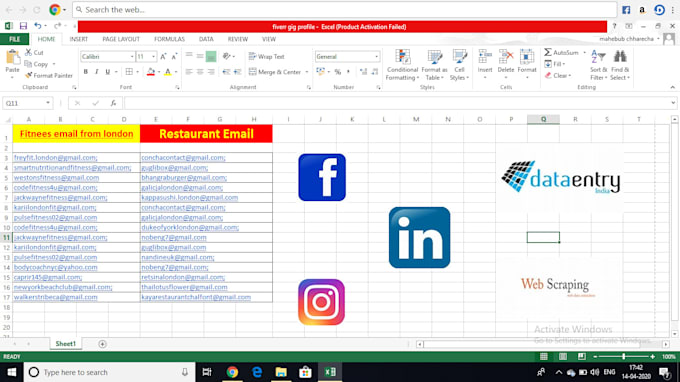
Task: Expand the formula bar chevron
Action: click(673, 103)
